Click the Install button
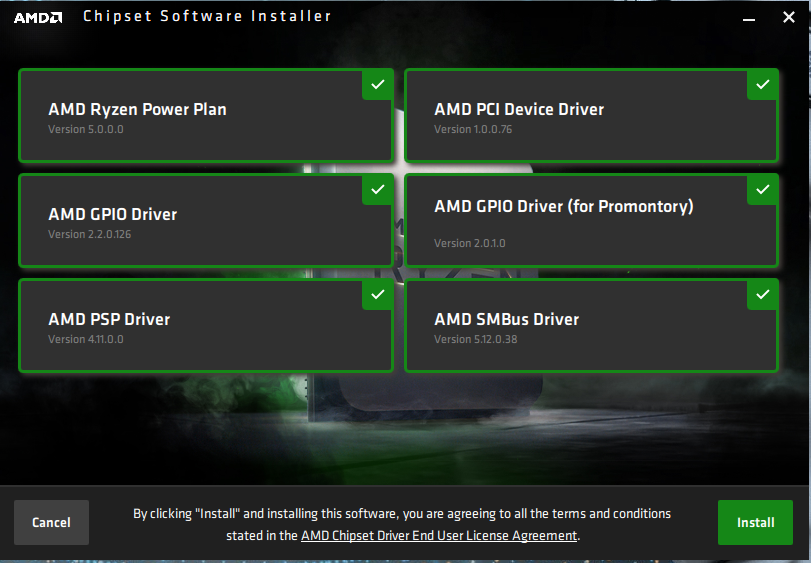Image resolution: width=811 pixels, height=563 pixels. (755, 522)
